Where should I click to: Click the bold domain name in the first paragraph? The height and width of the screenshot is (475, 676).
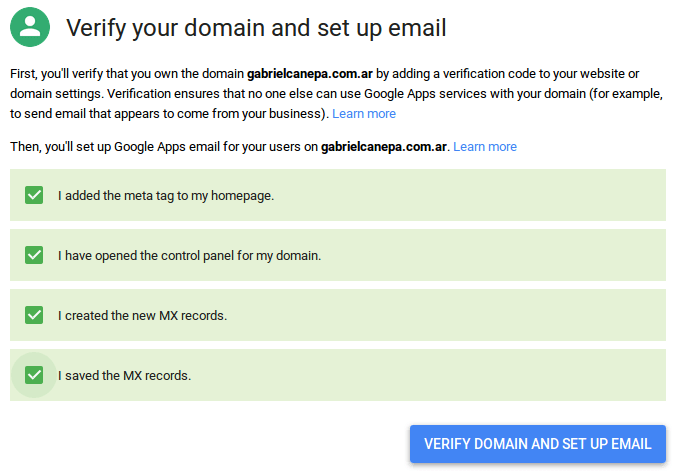(x=317, y=73)
